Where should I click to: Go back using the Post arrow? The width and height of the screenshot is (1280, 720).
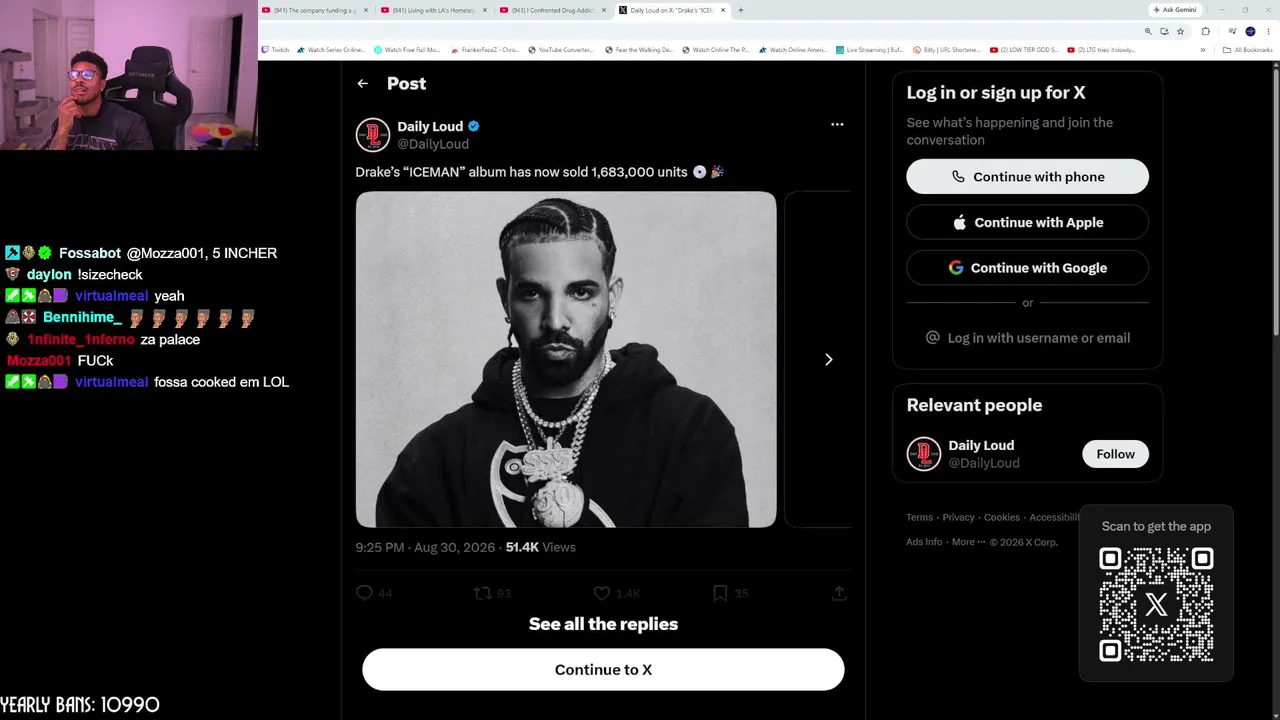pos(363,84)
